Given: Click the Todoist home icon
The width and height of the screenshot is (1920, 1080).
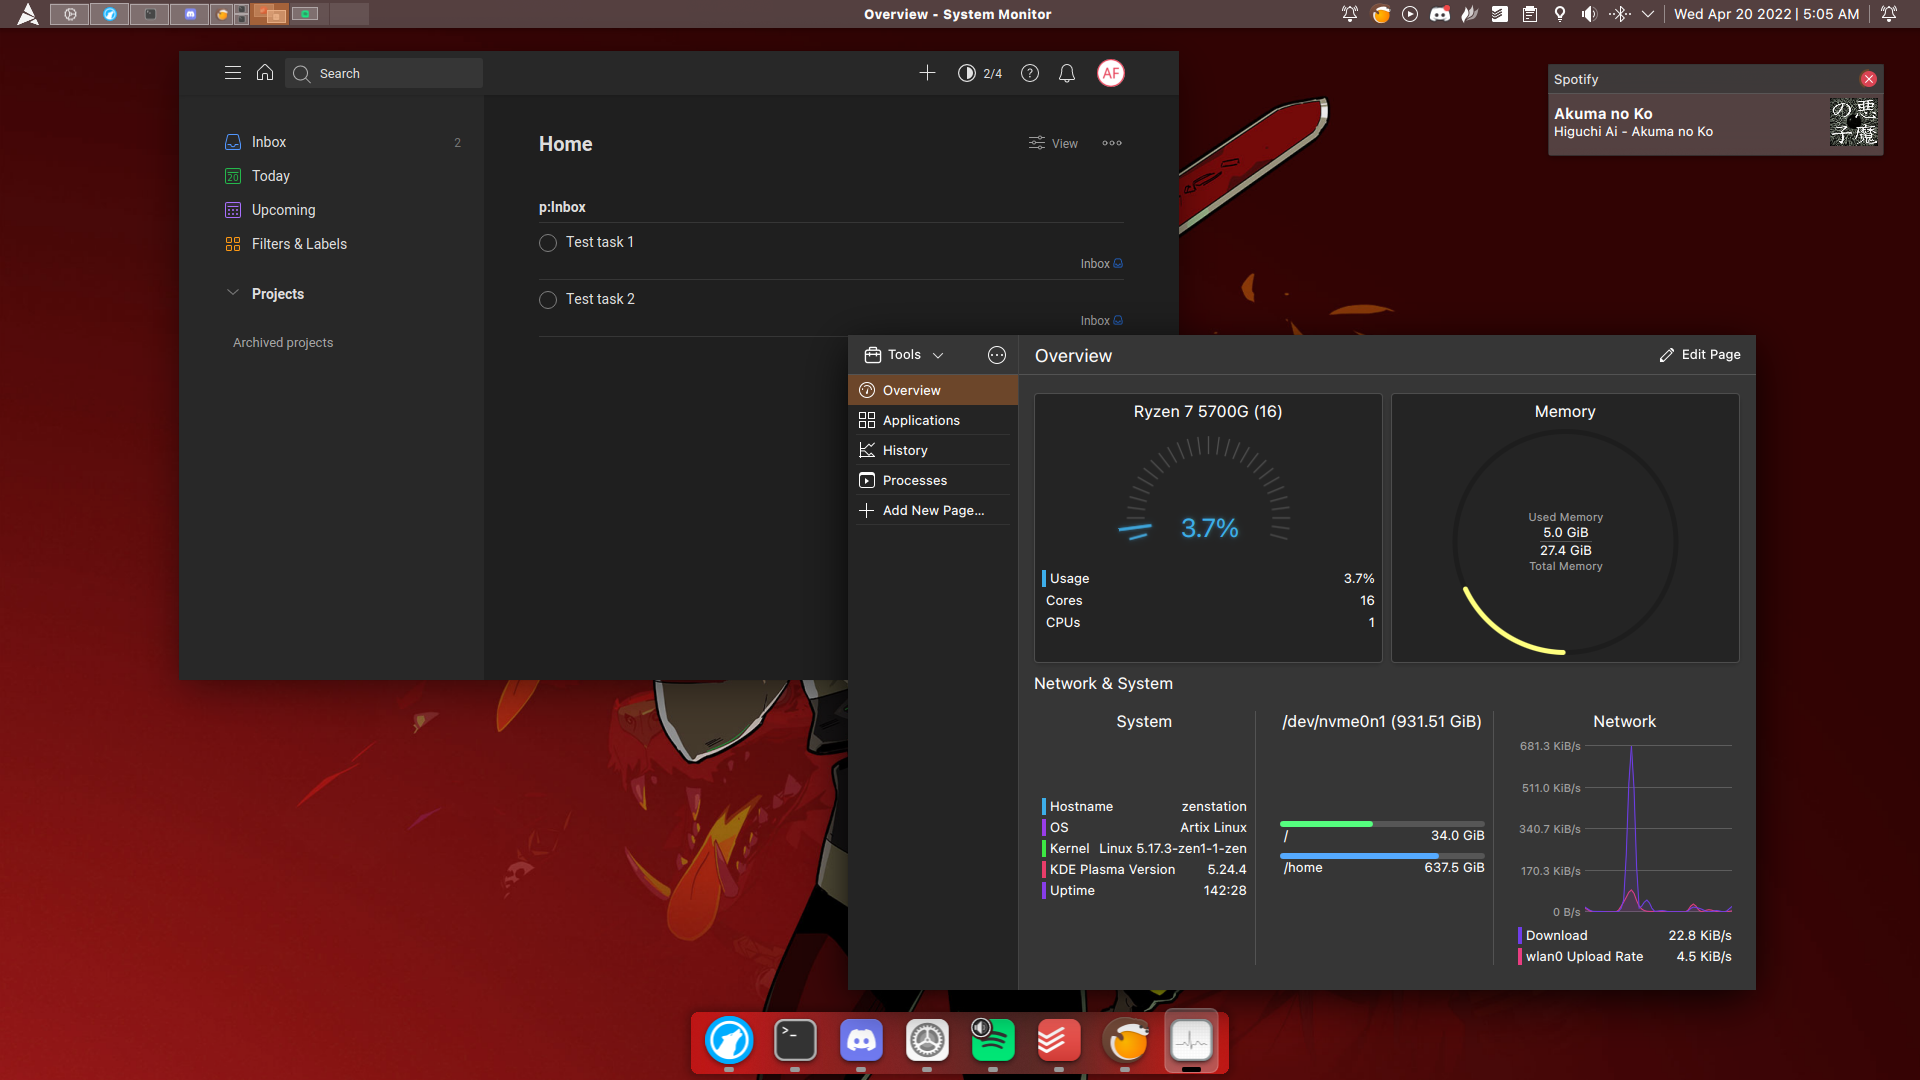Looking at the screenshot, I should click(x=265, y=73).
